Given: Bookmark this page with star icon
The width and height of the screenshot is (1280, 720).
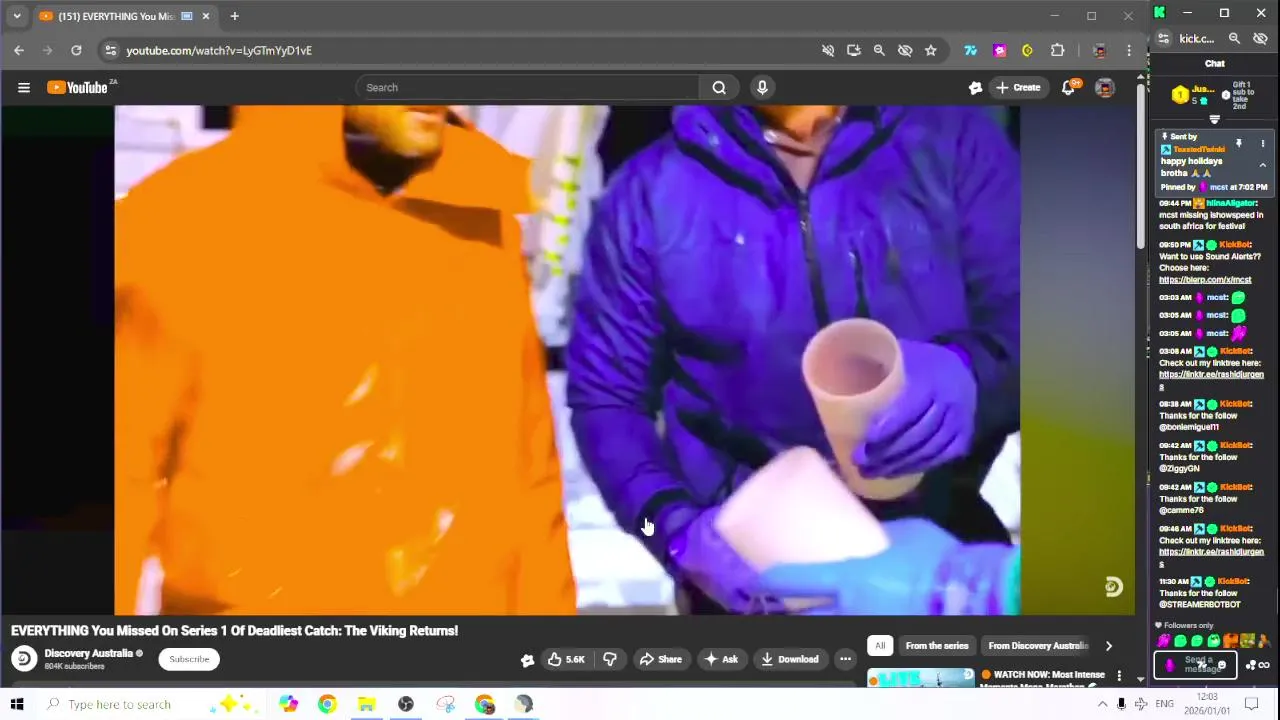Looking at the screenshot, I should [930, 51].
